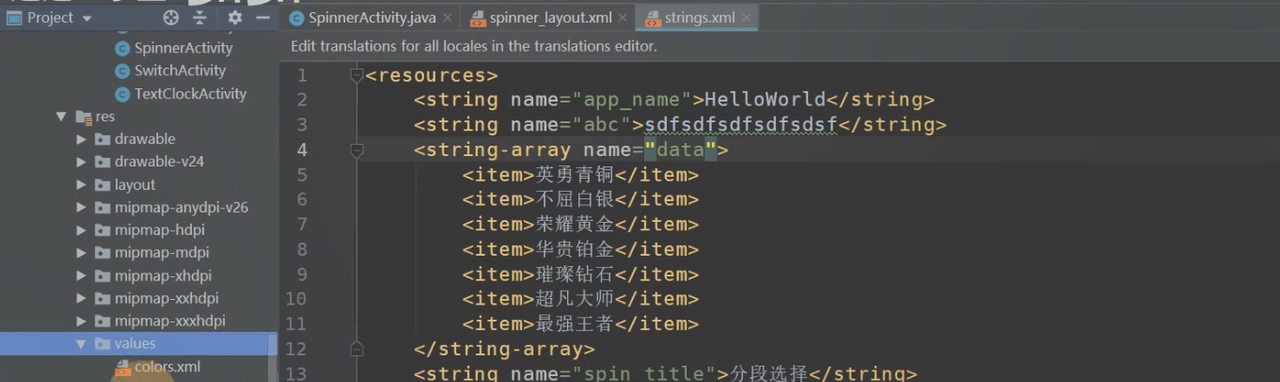Expand the drawable-v24 folder
Image resolution: width=1280 pixels, height=382 pixels.
point(82,162)
